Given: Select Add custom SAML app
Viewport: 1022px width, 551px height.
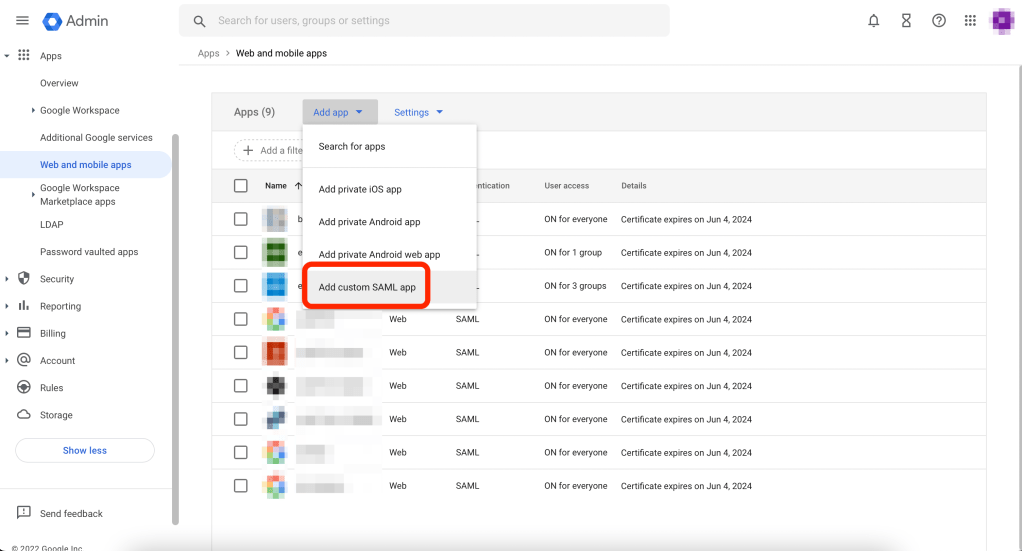Looking at the screenshot, I should pyautogui.click(x=367, y=287).
